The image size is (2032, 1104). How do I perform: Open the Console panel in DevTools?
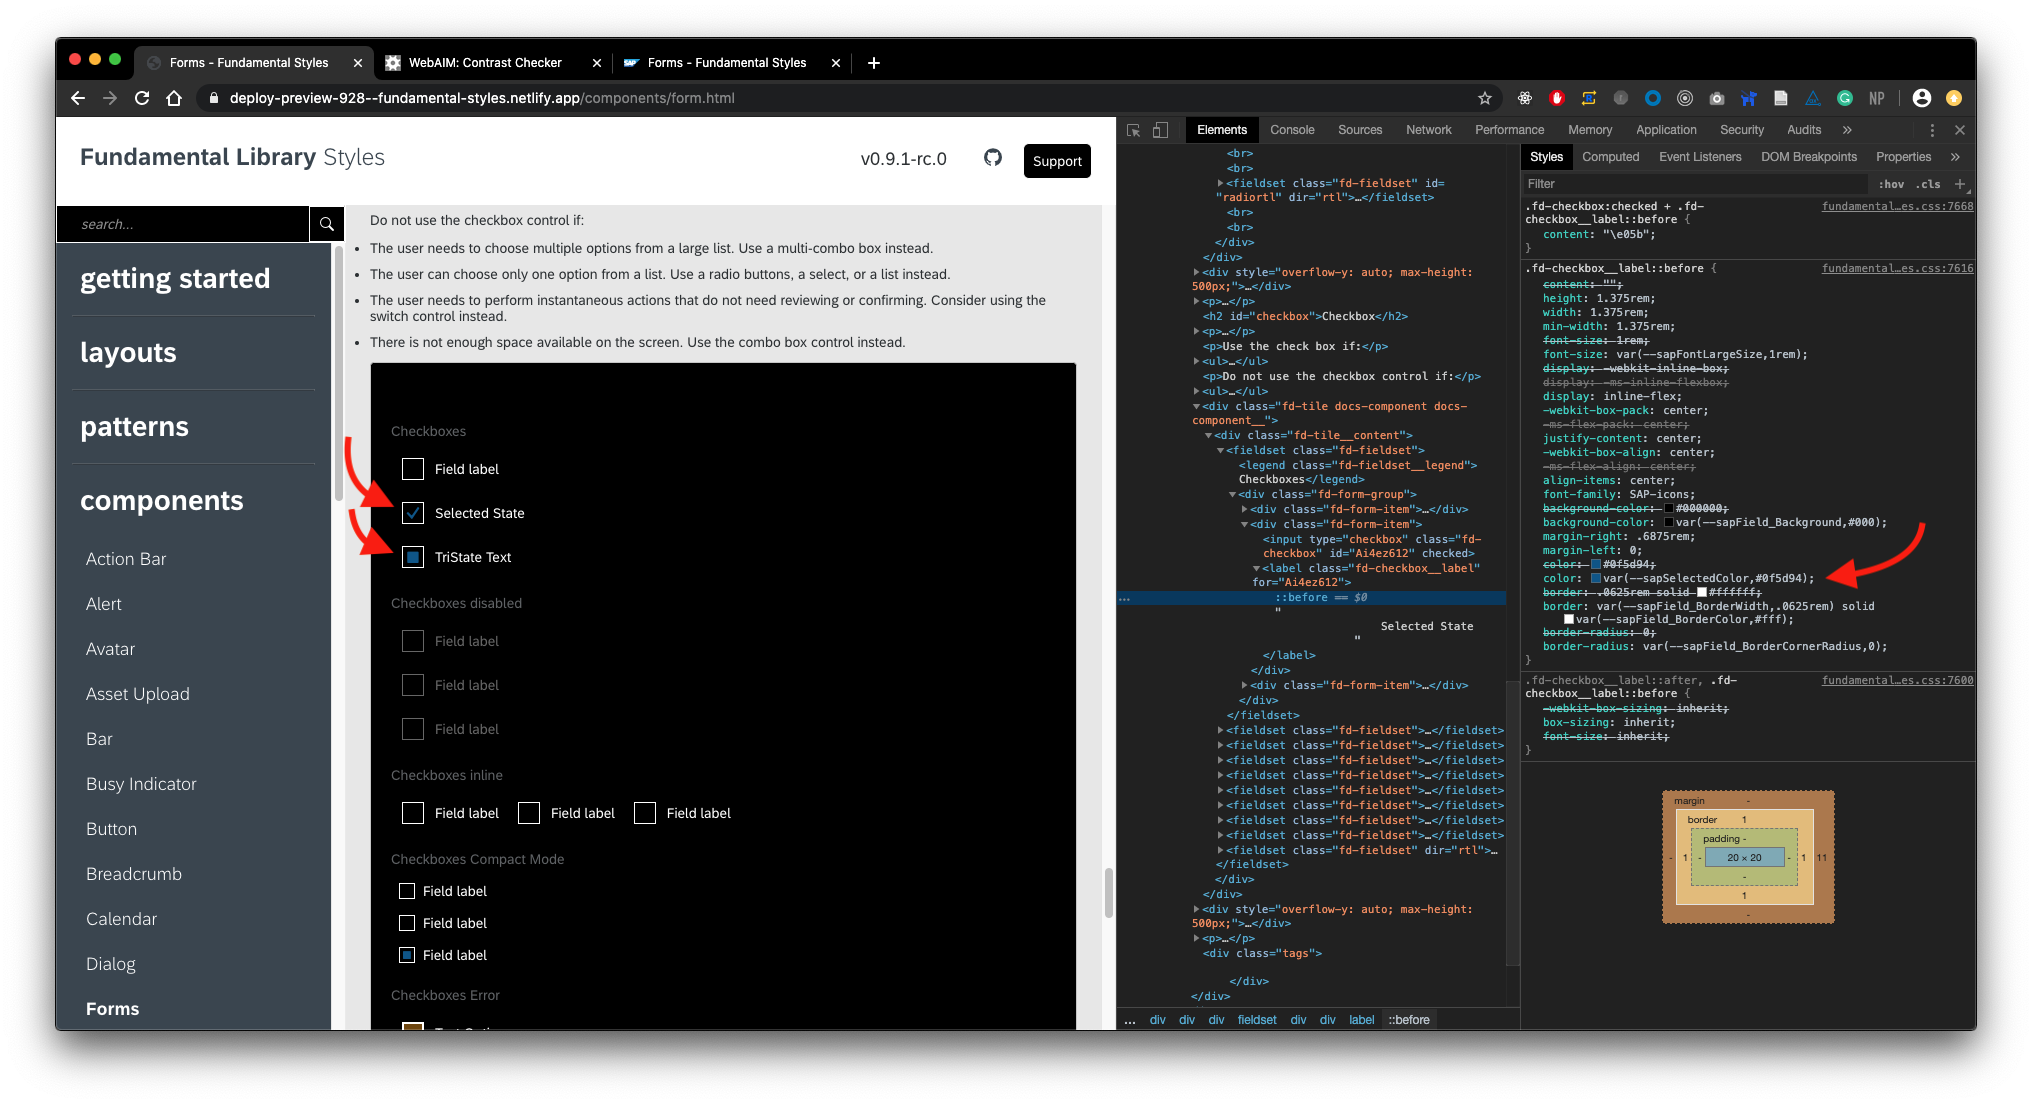[x=1291, y=130]
